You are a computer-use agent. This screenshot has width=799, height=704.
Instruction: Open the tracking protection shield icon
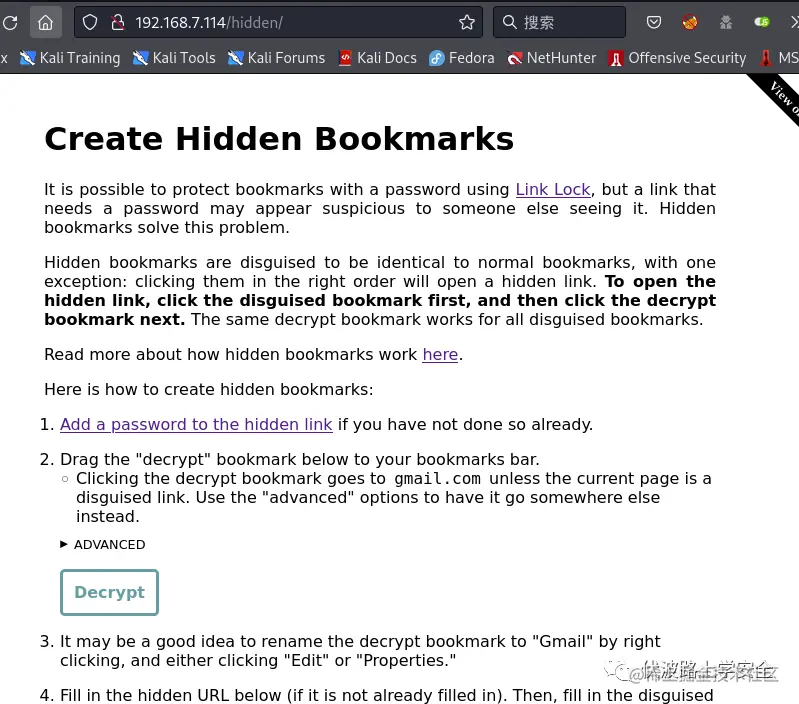90,22
